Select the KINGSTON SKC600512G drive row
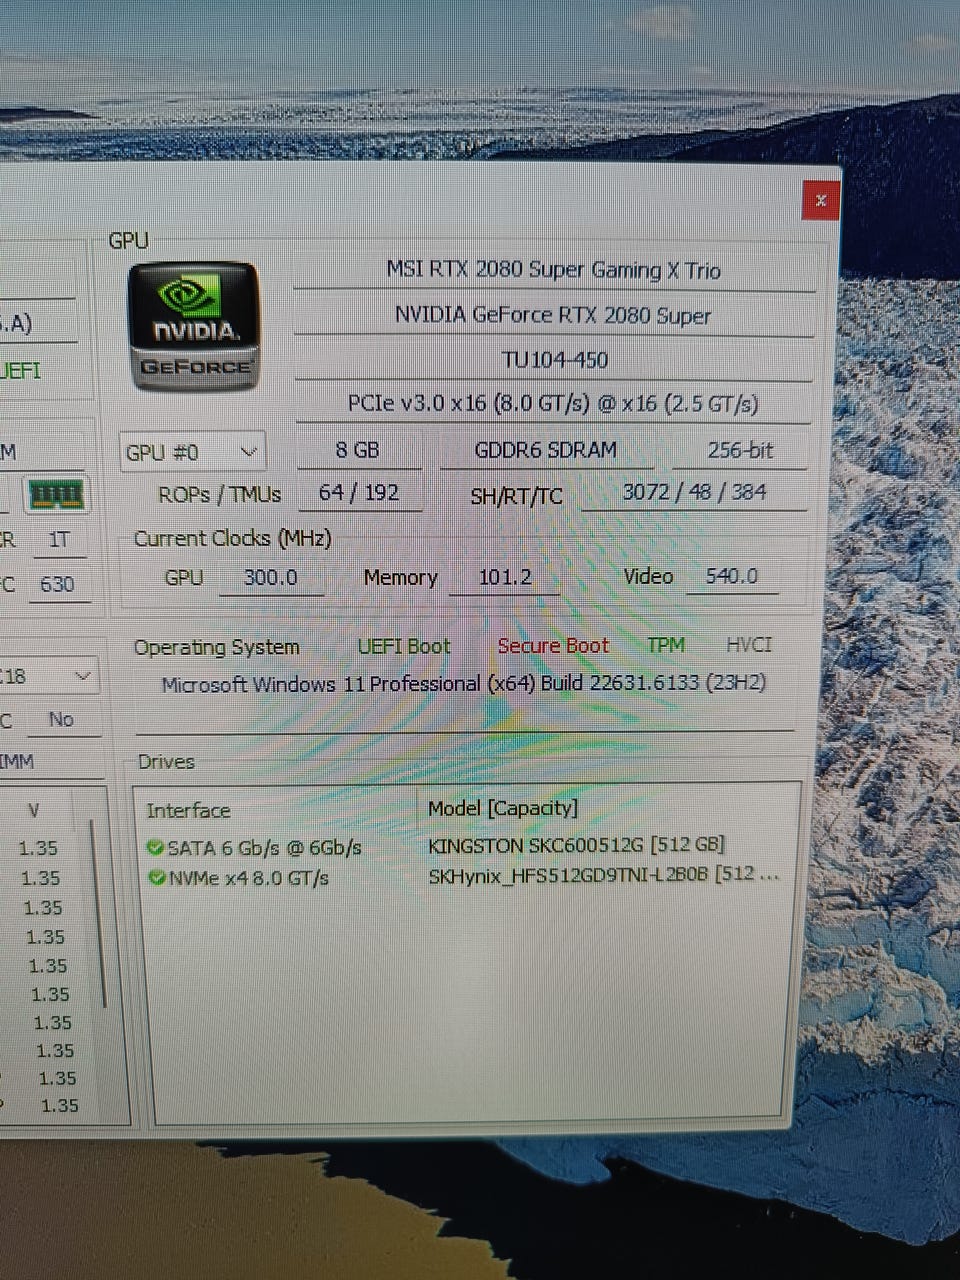Screen dimensions: 960x1280 point(576,846)
